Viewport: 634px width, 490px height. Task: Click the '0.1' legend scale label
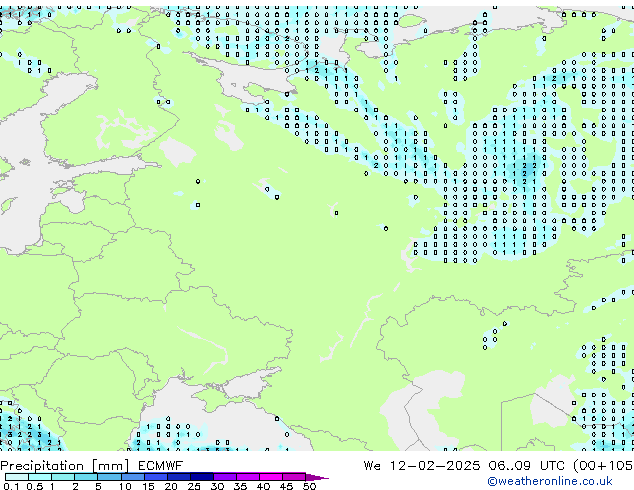11,486
